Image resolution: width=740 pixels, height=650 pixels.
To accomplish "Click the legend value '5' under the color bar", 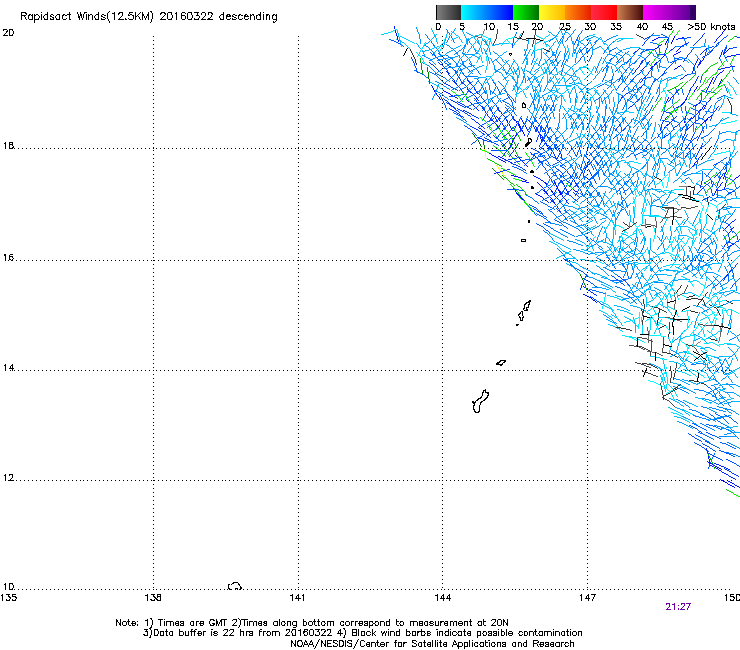I will coord(462,27).
